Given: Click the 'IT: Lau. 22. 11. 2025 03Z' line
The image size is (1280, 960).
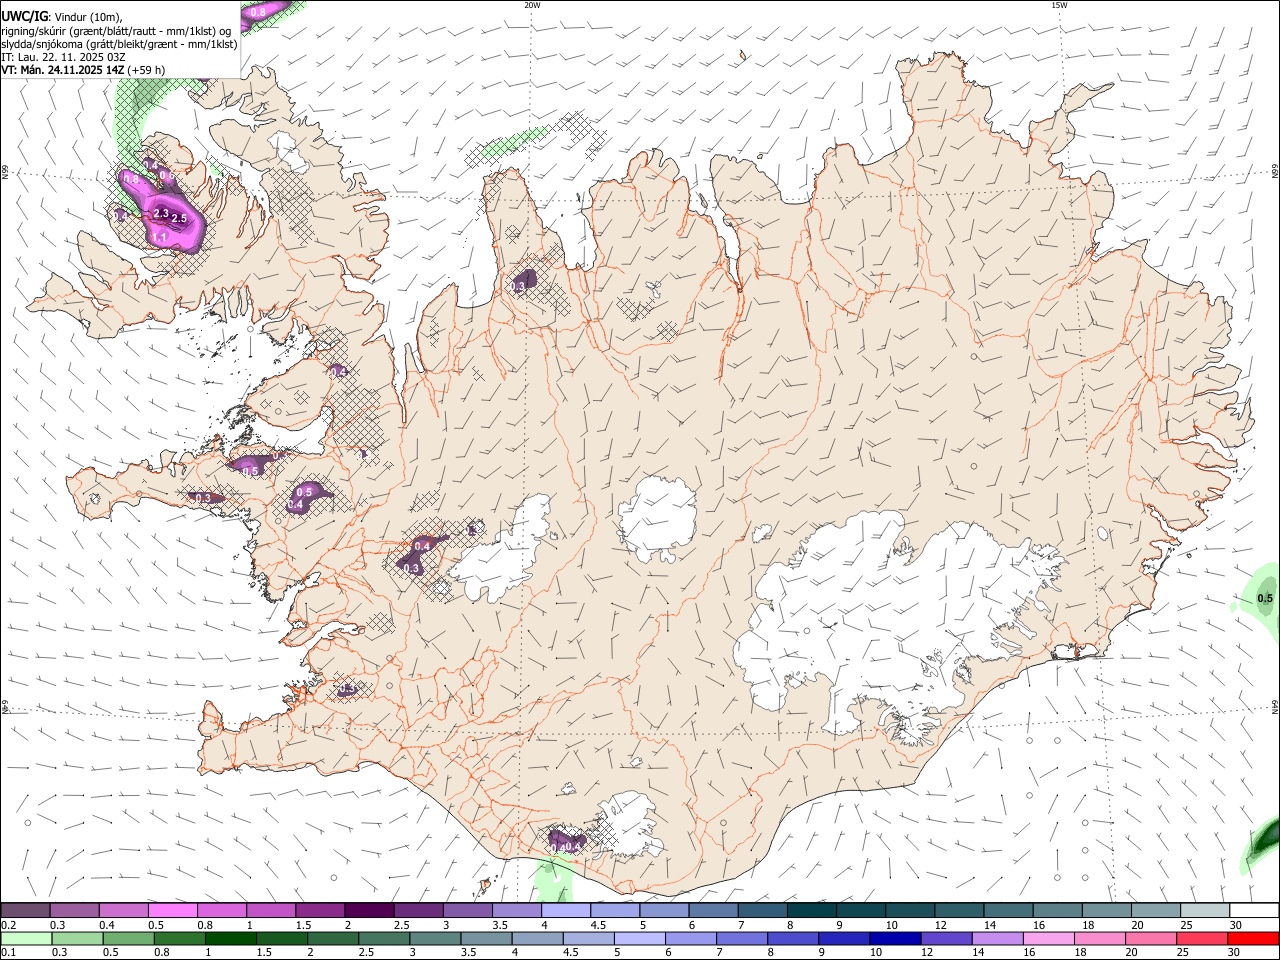Looking at the screenshot, I should click(x=63, y=57).
